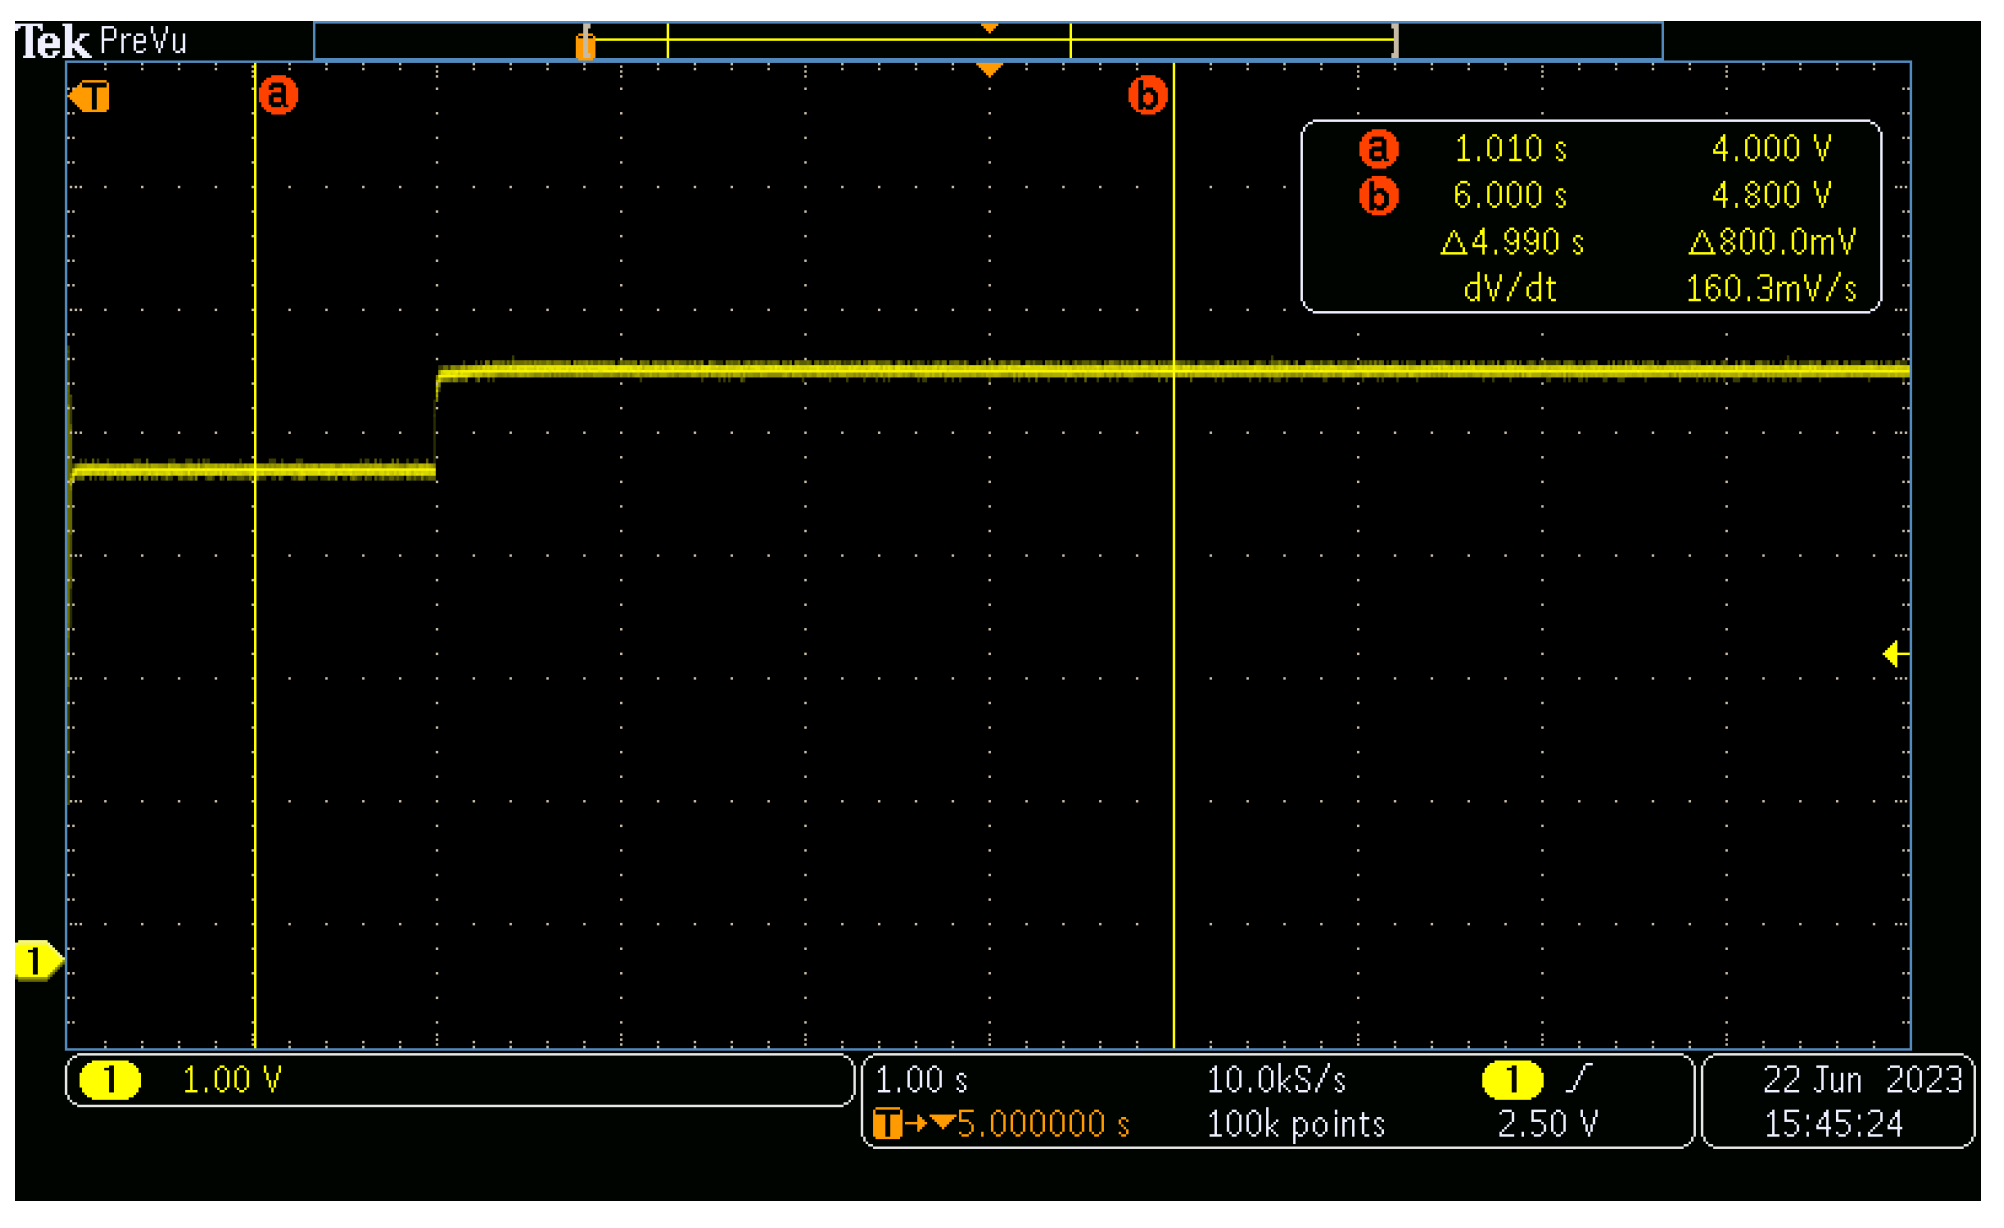Click the orange trigger position T marker
This screenshot has width=2004, height=1228.
click(91, 97)
